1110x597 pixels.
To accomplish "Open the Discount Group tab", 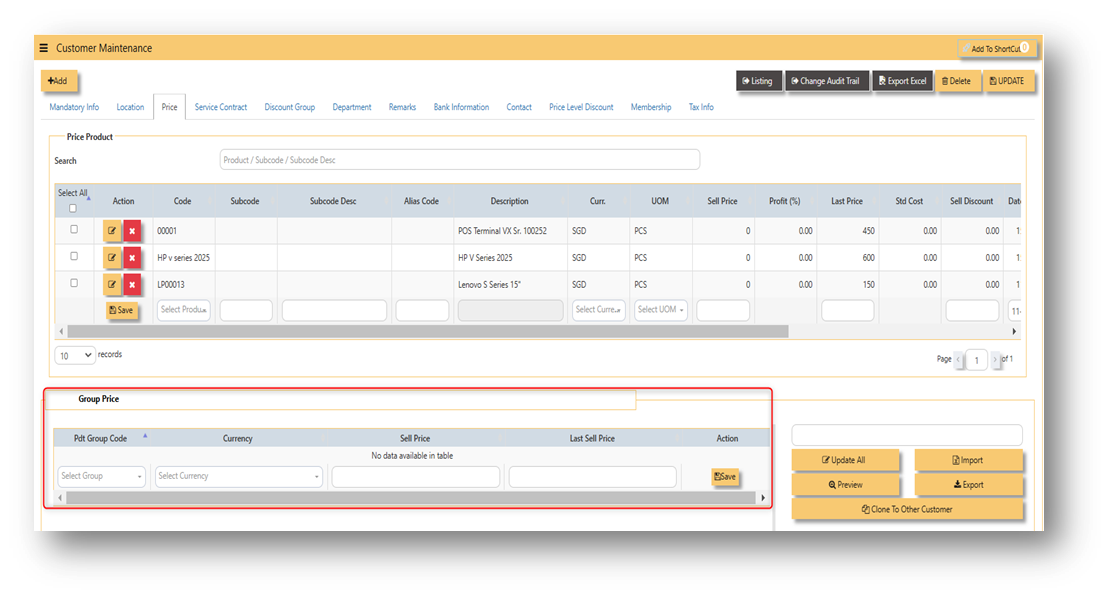I will tap(290, 108).
